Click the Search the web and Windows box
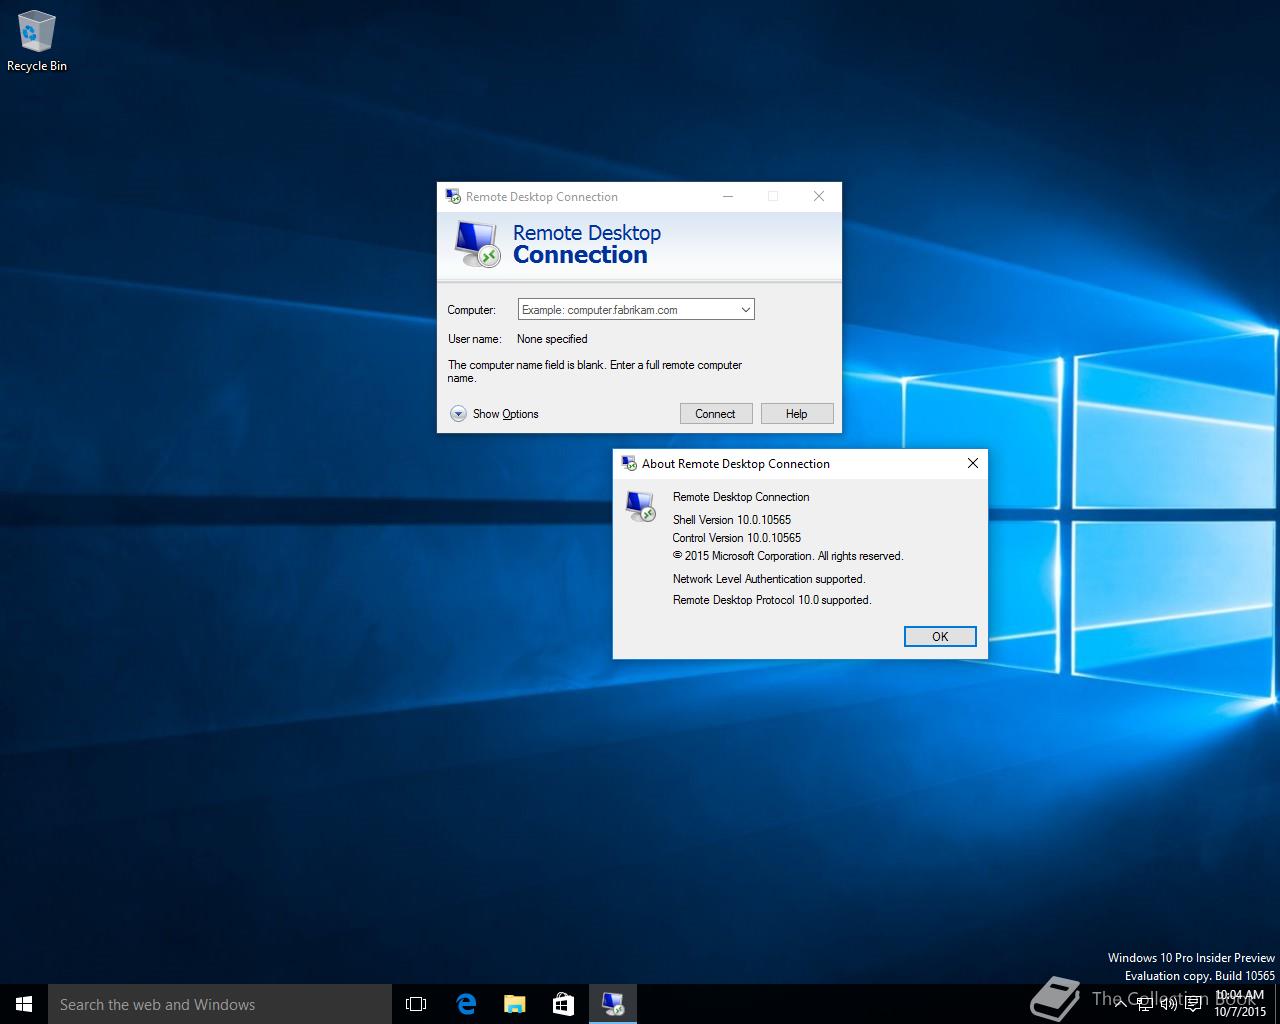 click(x=220, y=1004)
